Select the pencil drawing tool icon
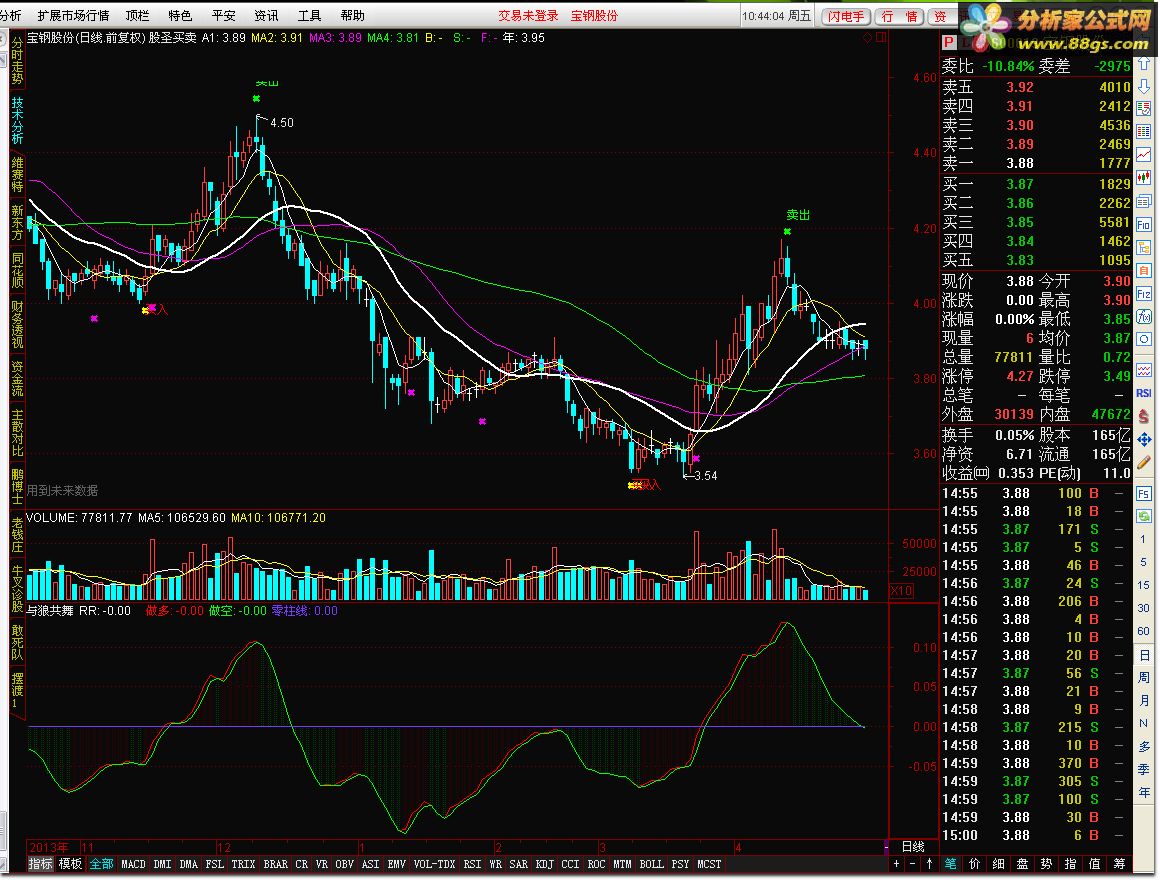Screen dimensions: 1160x880 pos(1144,463)
